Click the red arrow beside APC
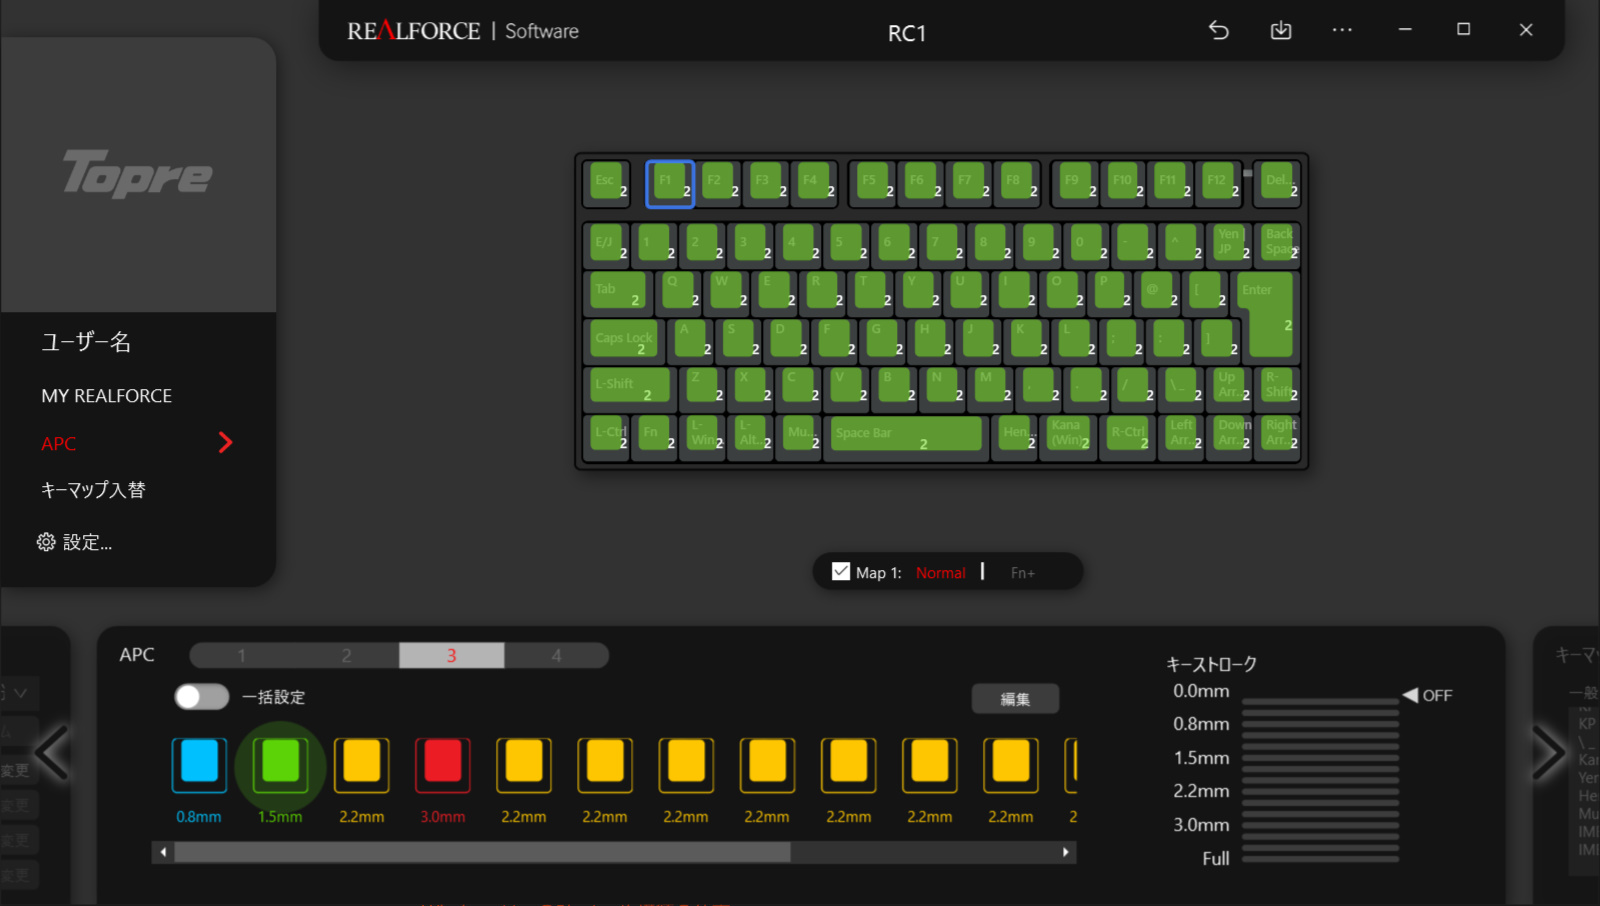Image resolution: width=1600 pixels, height=906 pixels. (x=227, y=443)
